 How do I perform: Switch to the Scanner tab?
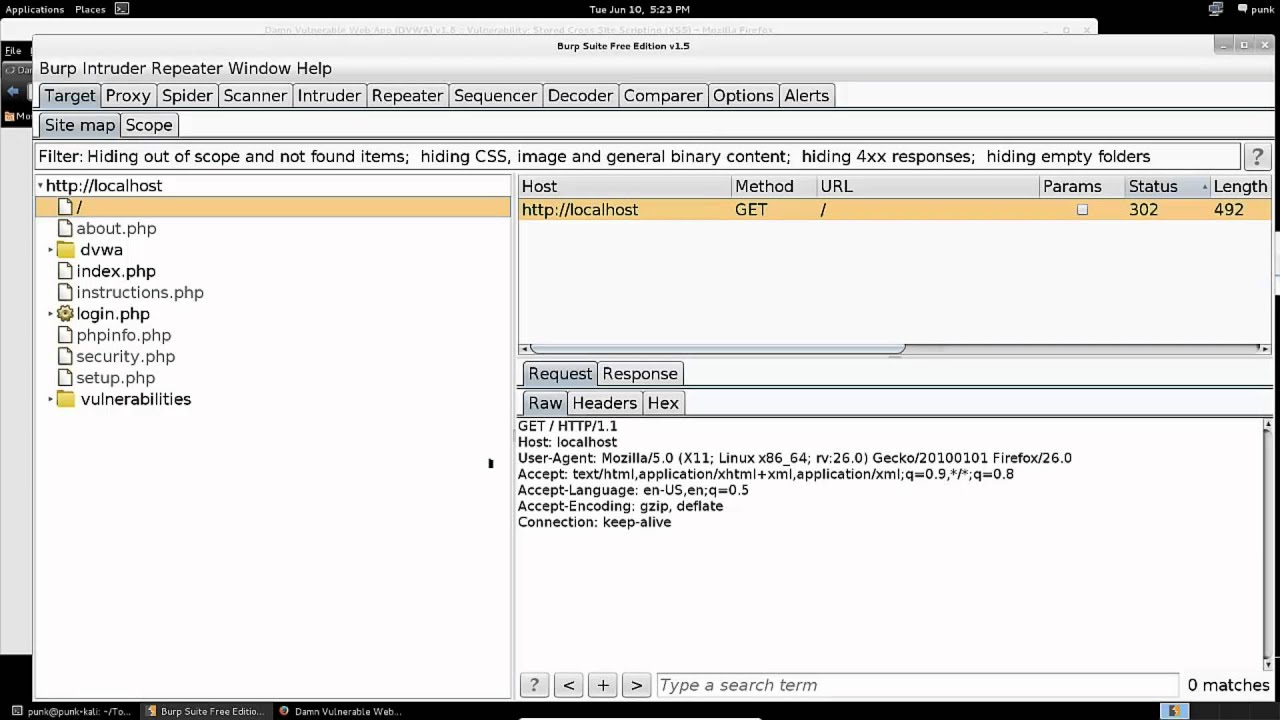click(x=255, y=95)
